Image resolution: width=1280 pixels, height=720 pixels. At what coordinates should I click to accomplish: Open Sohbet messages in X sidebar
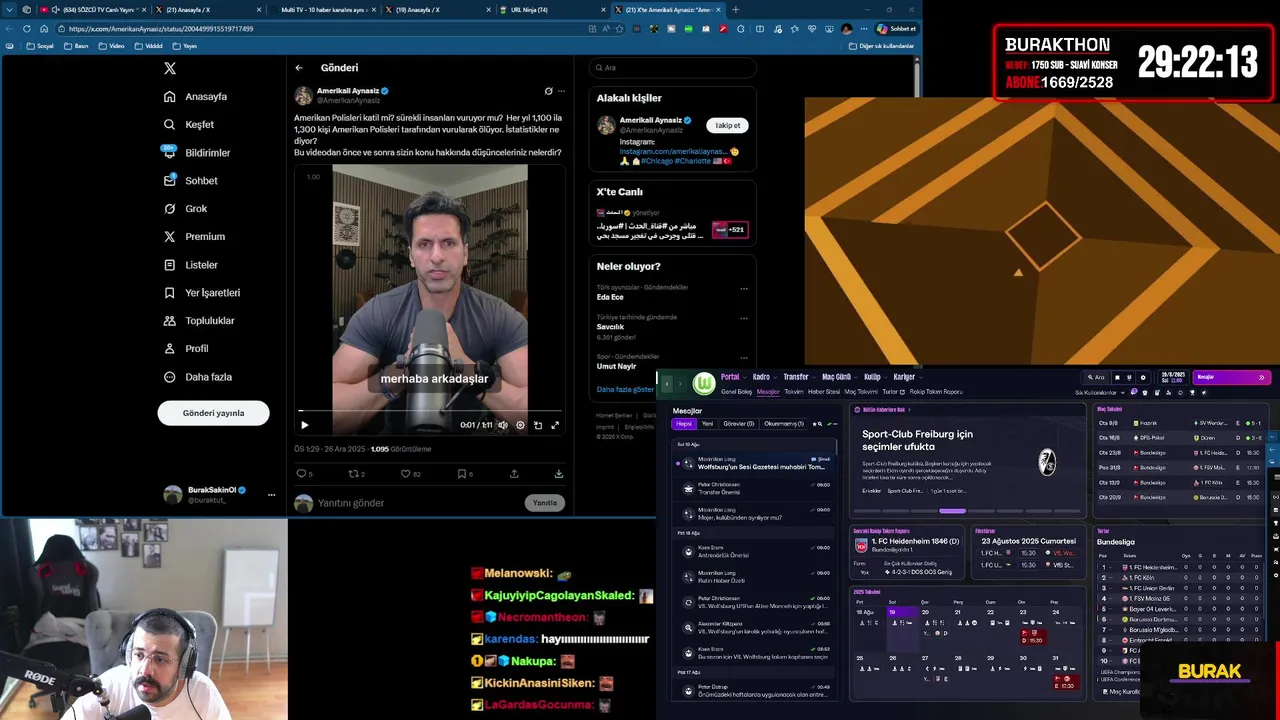[191, 181]
